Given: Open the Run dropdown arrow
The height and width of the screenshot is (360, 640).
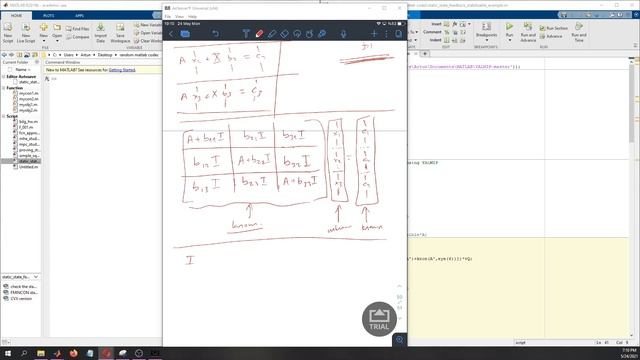Looking at the screenshot, I should pos(509,40).
